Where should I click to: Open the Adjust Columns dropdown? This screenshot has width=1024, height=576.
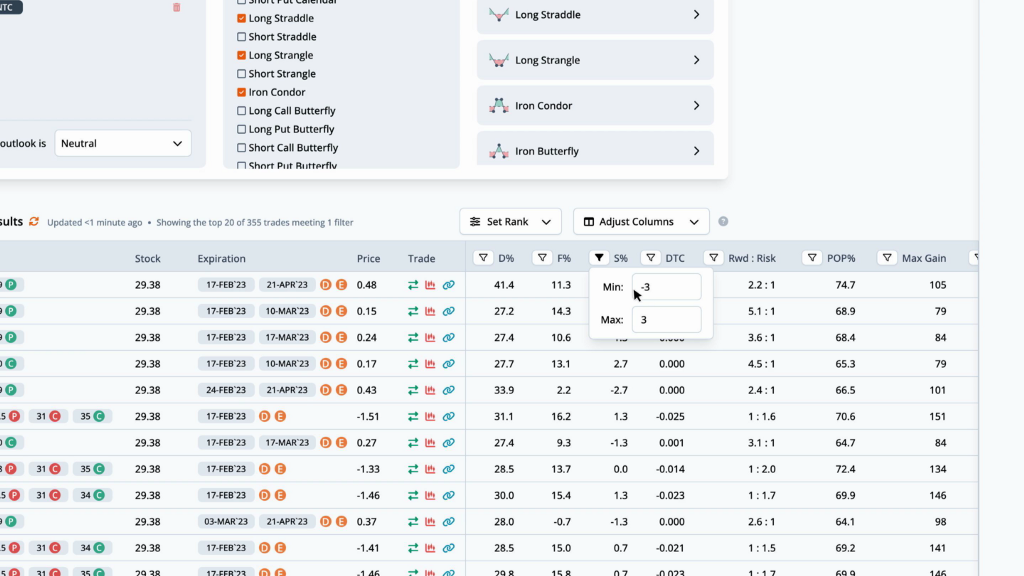[641, 221]
